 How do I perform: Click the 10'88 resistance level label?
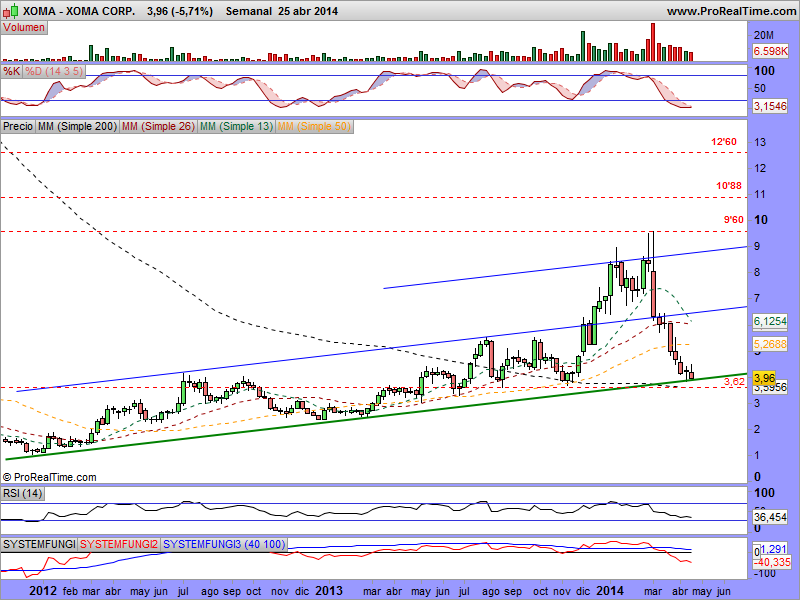(729, 186)
